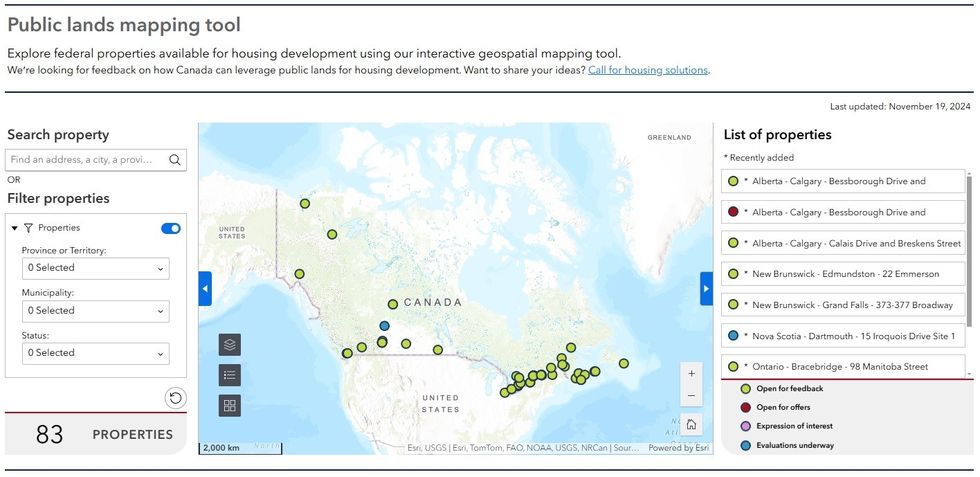
Task: Click the search magnifier icon
Action: (175, 160)
